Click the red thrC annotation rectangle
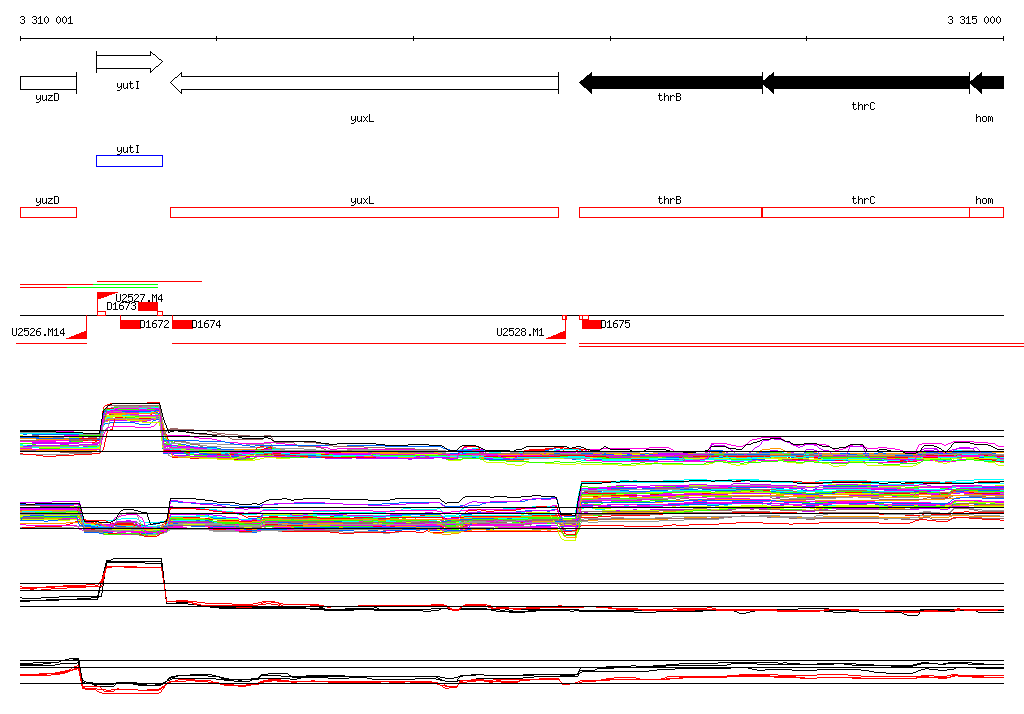 tap(866, 212)
